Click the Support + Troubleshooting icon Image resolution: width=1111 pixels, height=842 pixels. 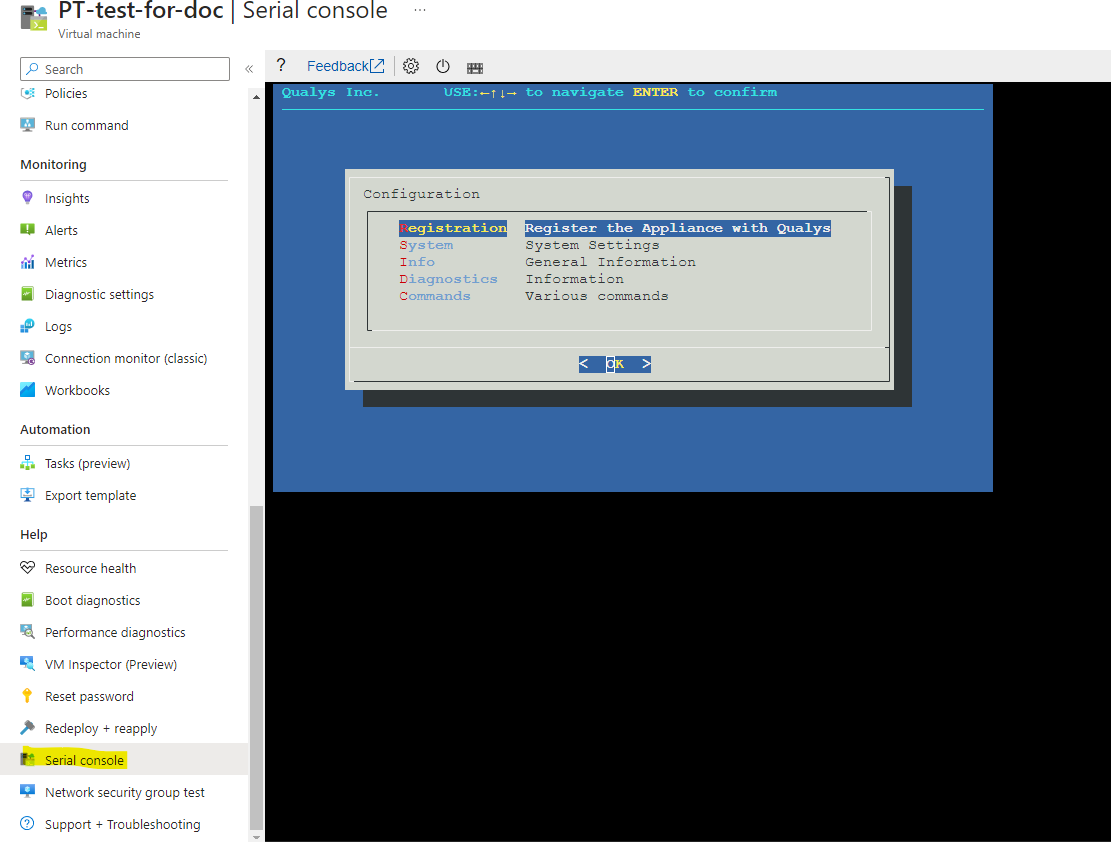[28, 824]
